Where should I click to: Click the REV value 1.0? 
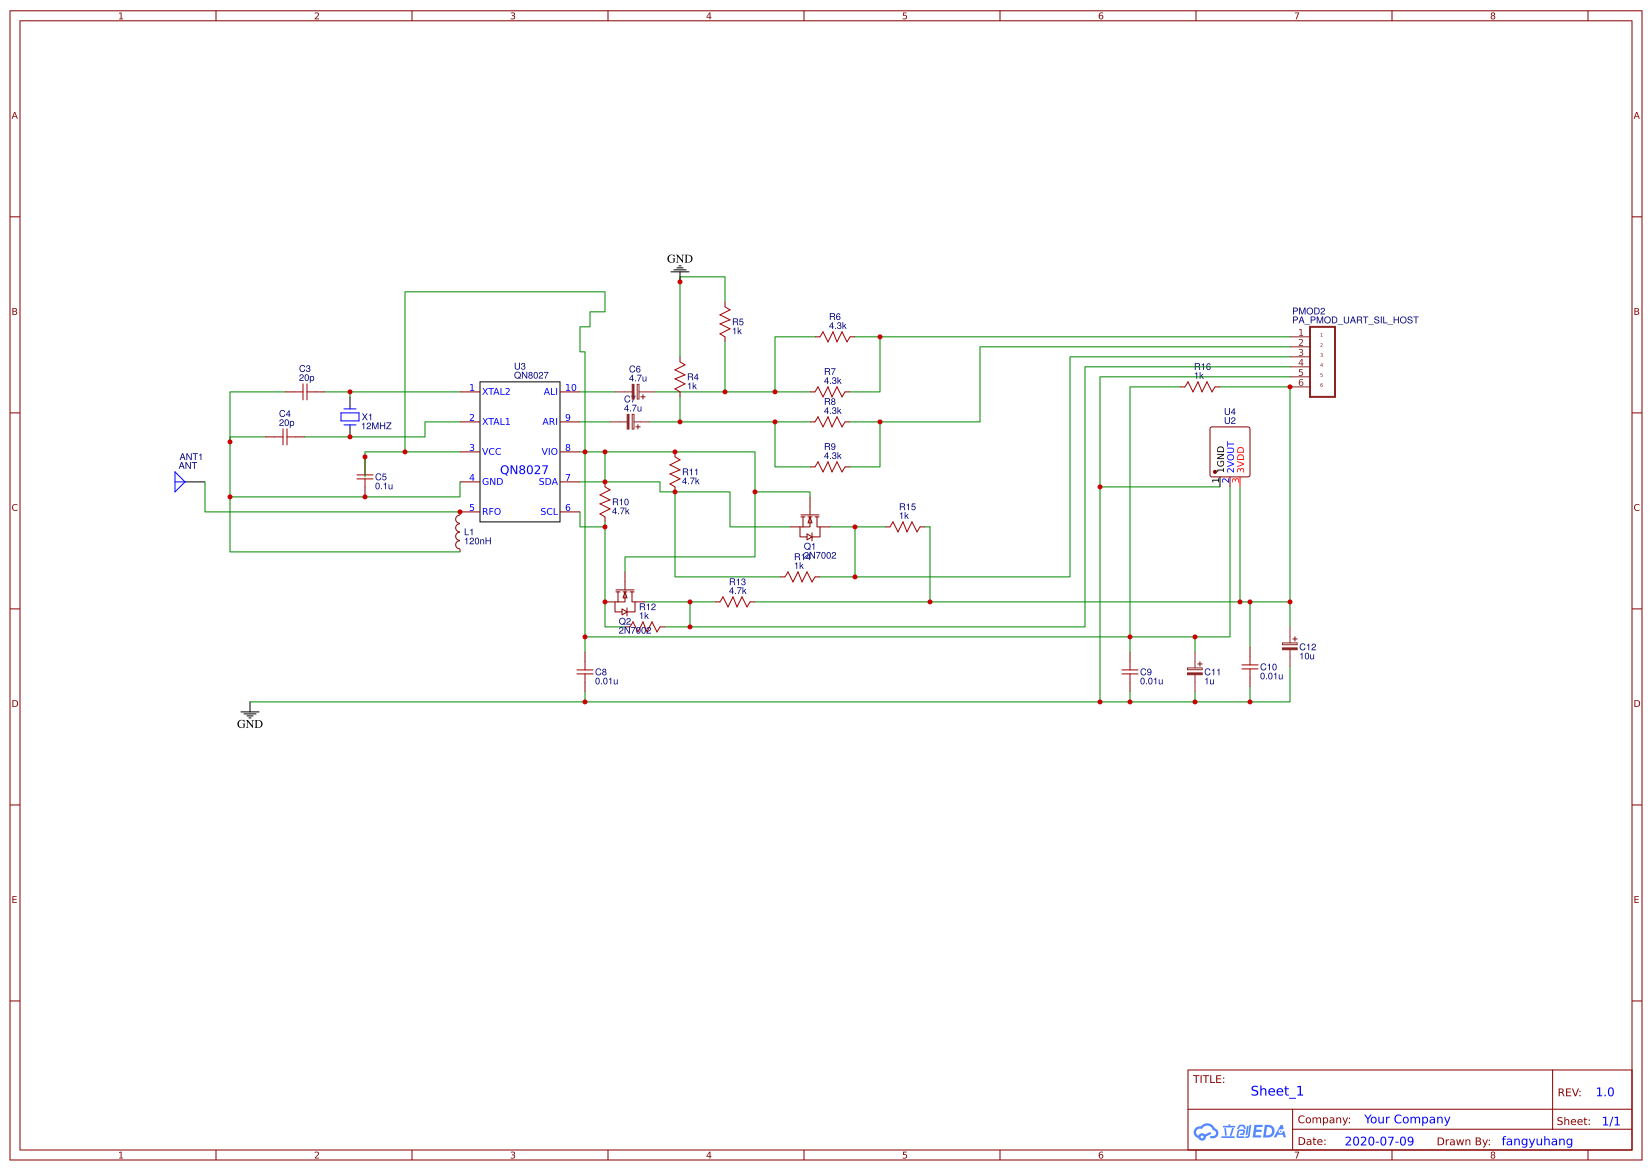(x=1605, y=1092)
